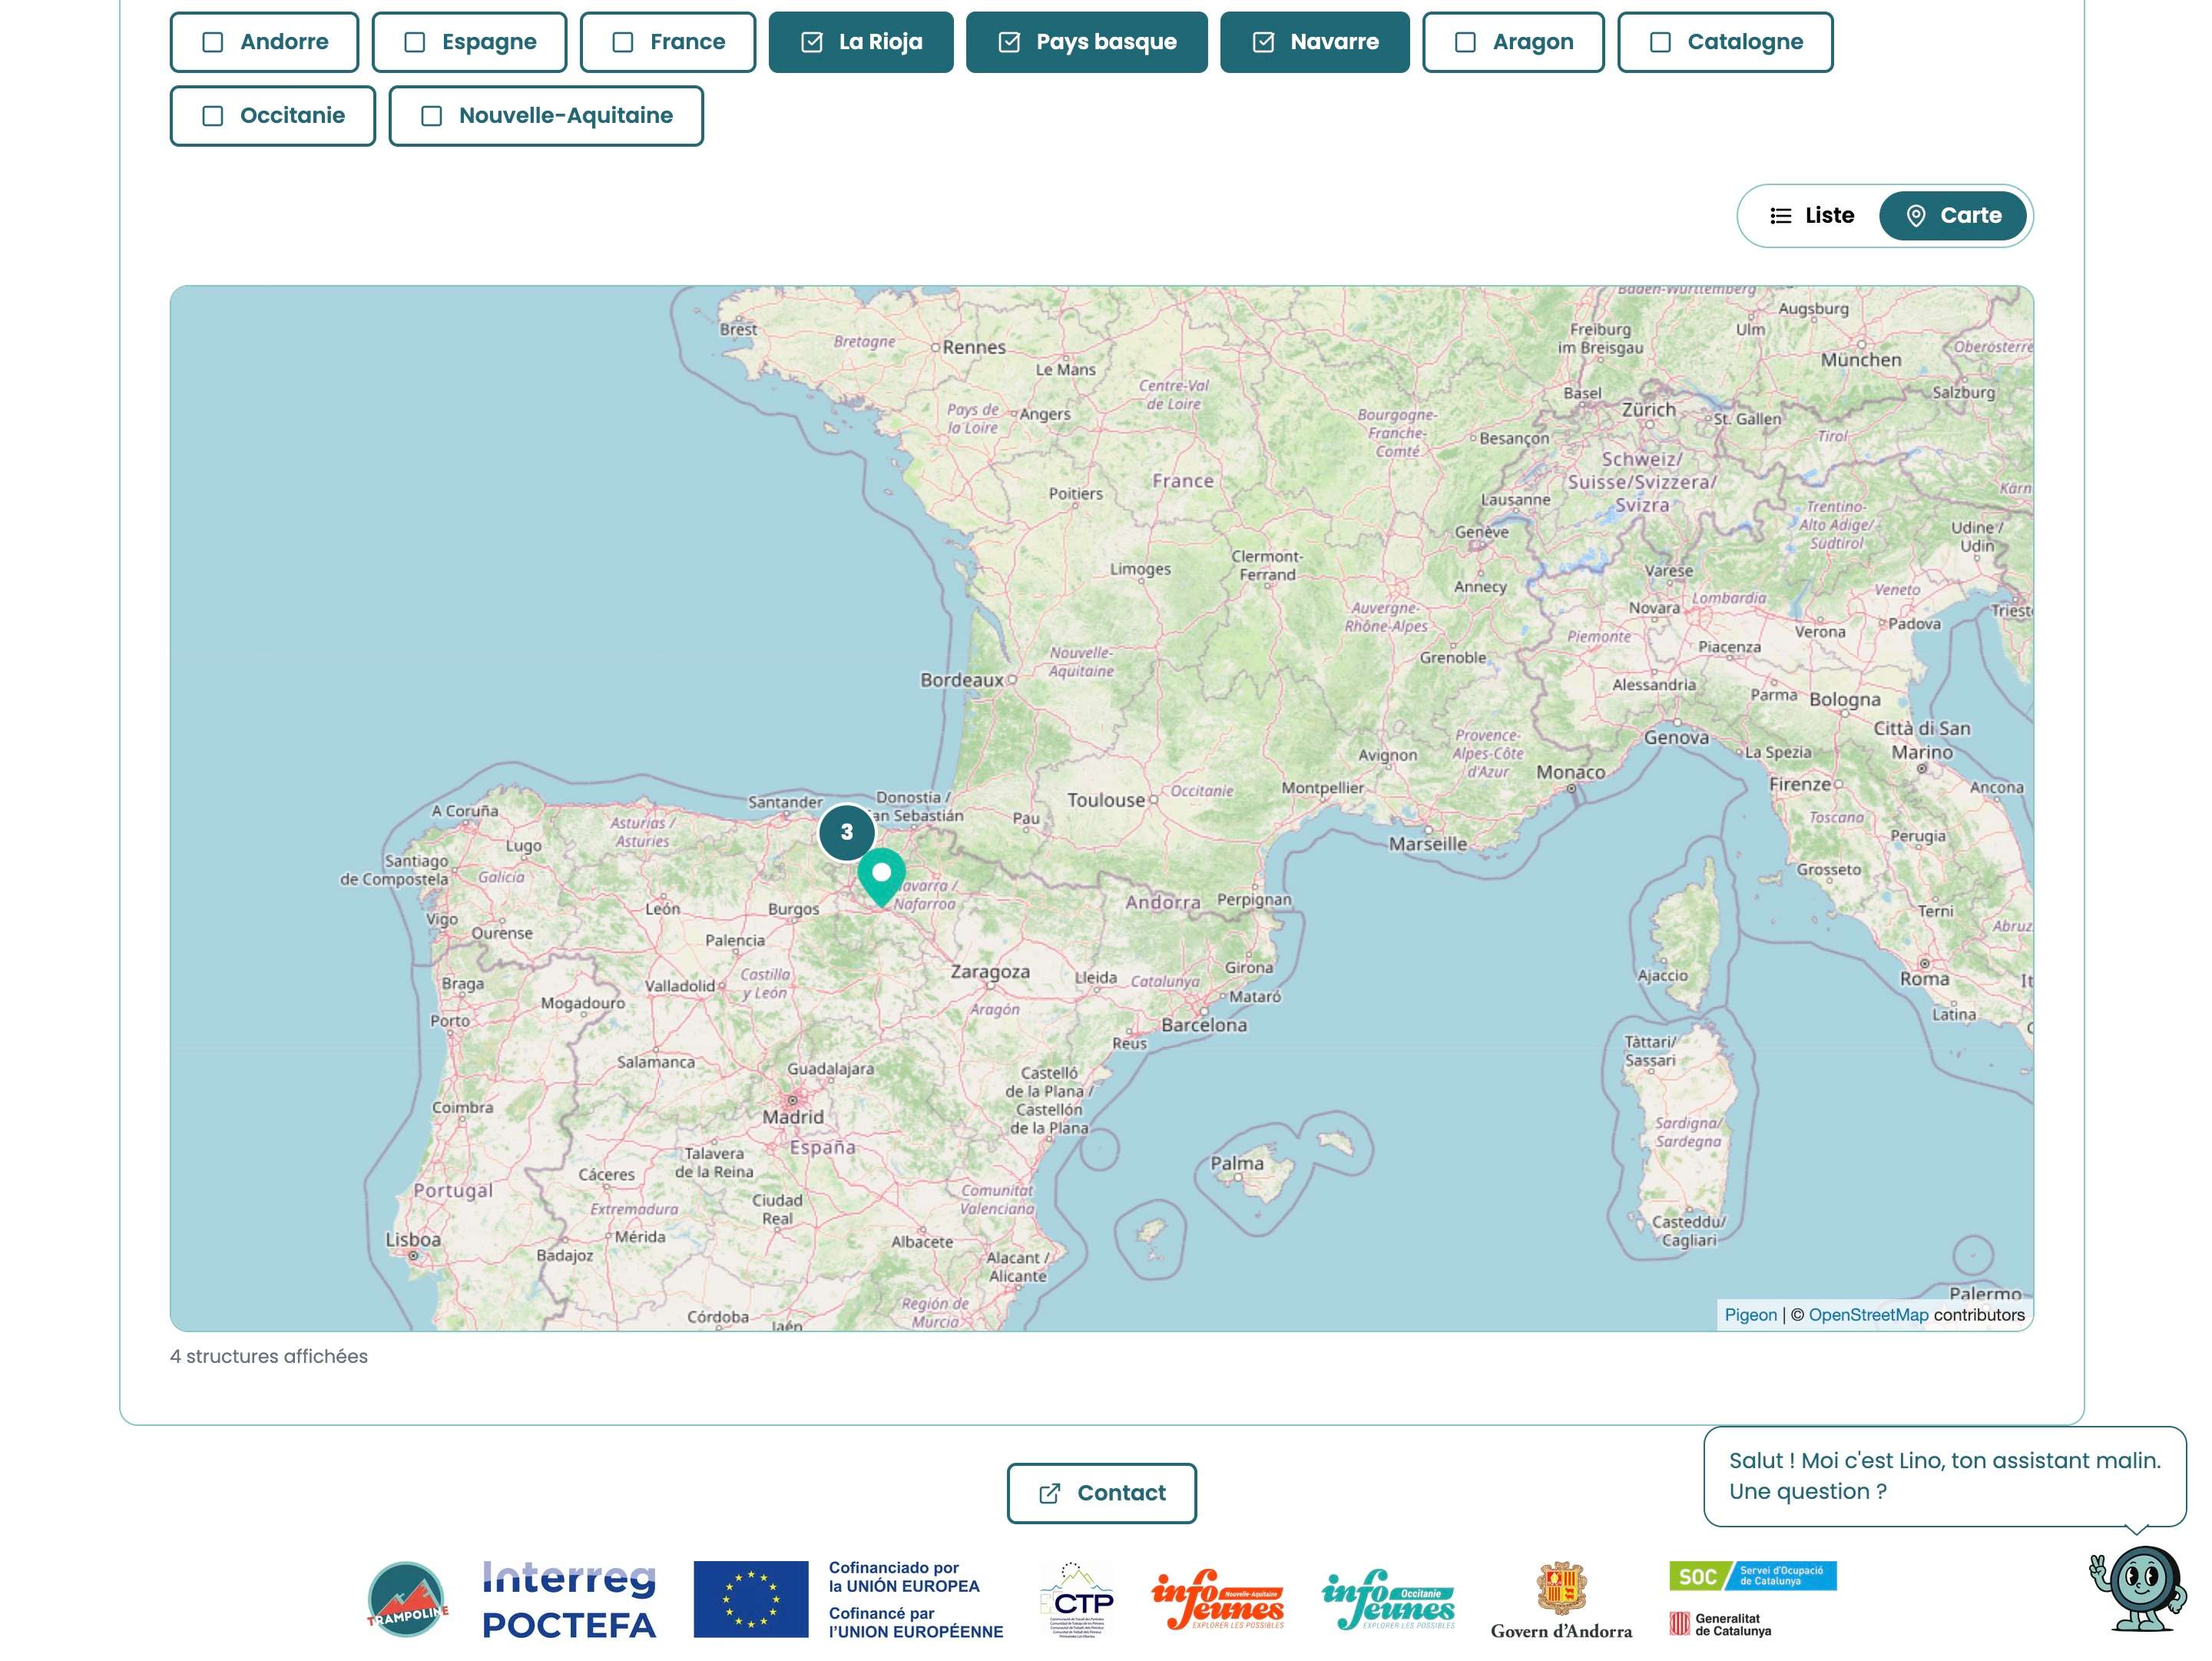Image resolution: width=2212 pixels, height=1661 pixels.
Task: Uncheck the Pays basque filter
Action: coord(1087,42)
